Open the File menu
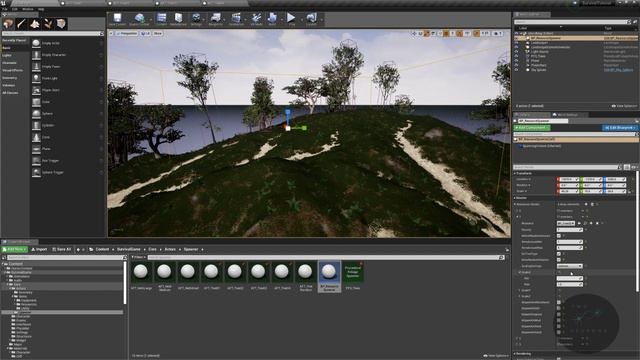This screenshot has height=360, width=640. point(4,9)
